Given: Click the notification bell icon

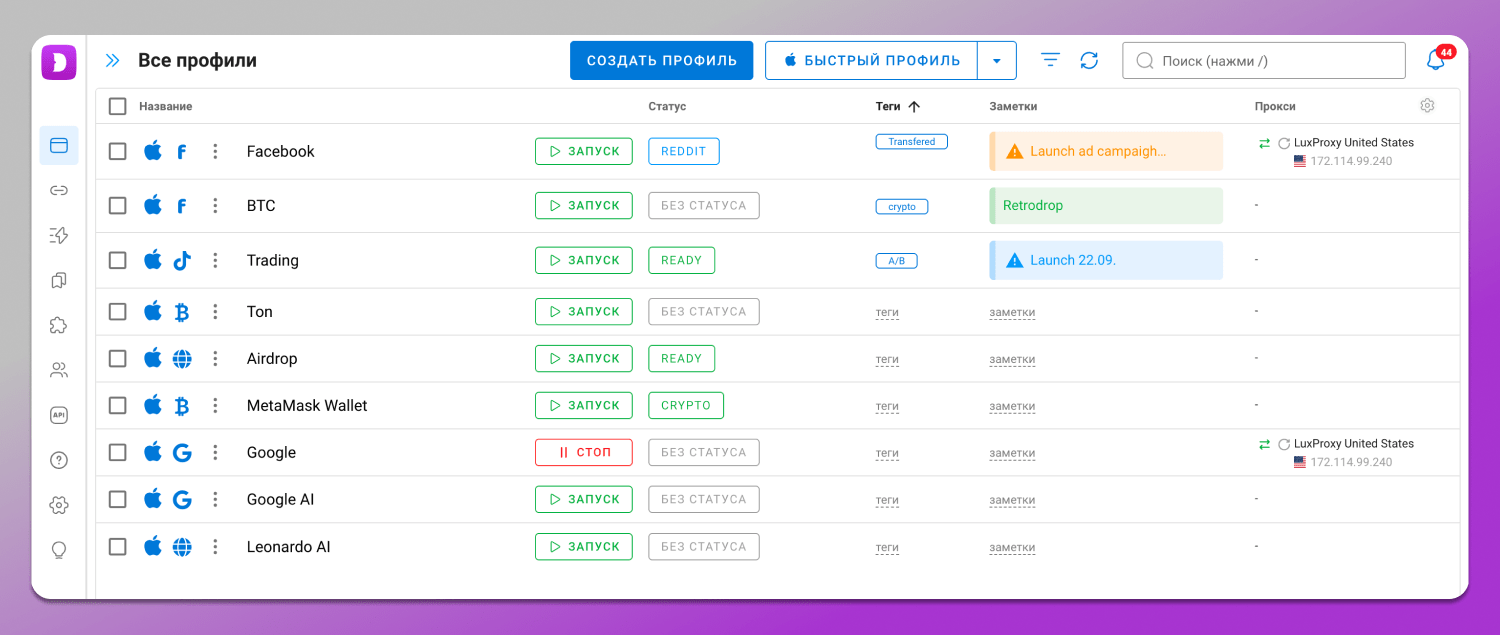Looking at the screenshot, I should pos(1435,61).
